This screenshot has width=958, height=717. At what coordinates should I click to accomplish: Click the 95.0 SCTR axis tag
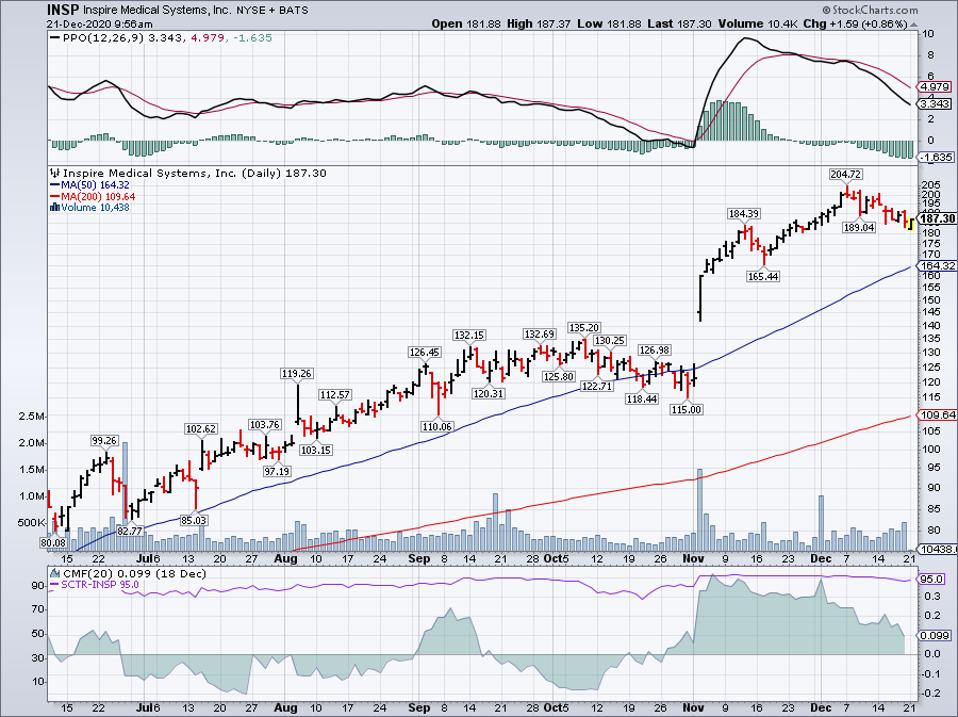pyautogui.click(x=932, y=579)
